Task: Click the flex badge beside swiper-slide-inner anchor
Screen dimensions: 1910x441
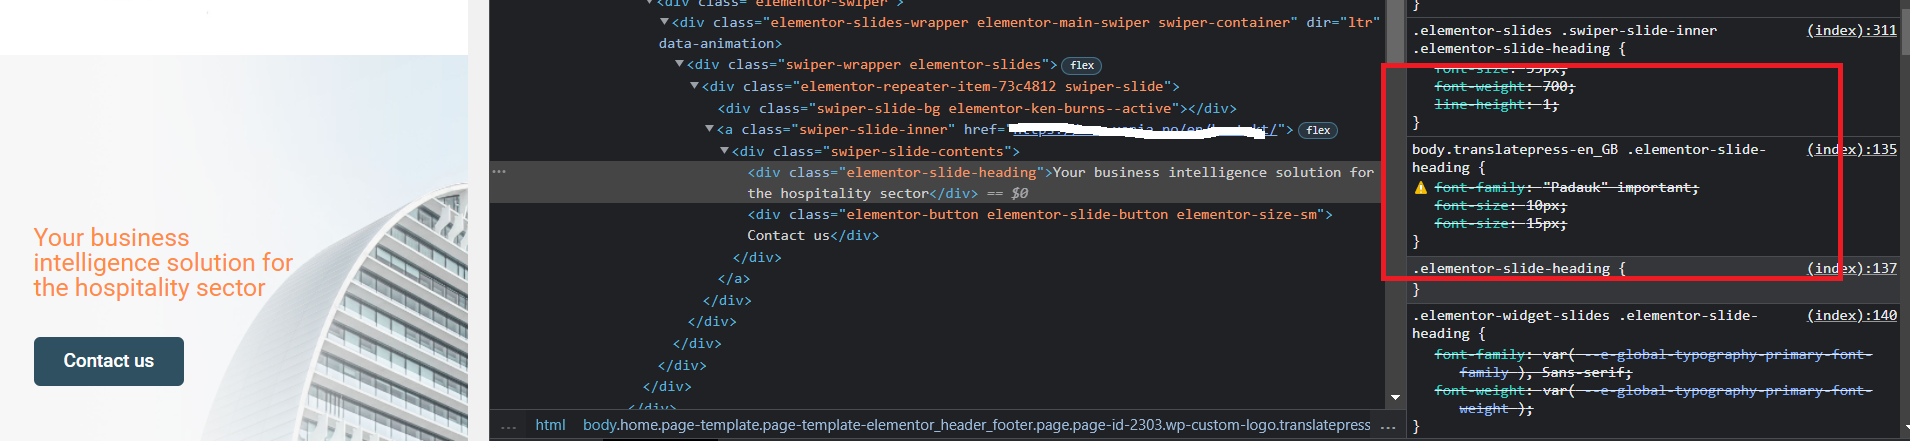Action: tap(1318, 130)
